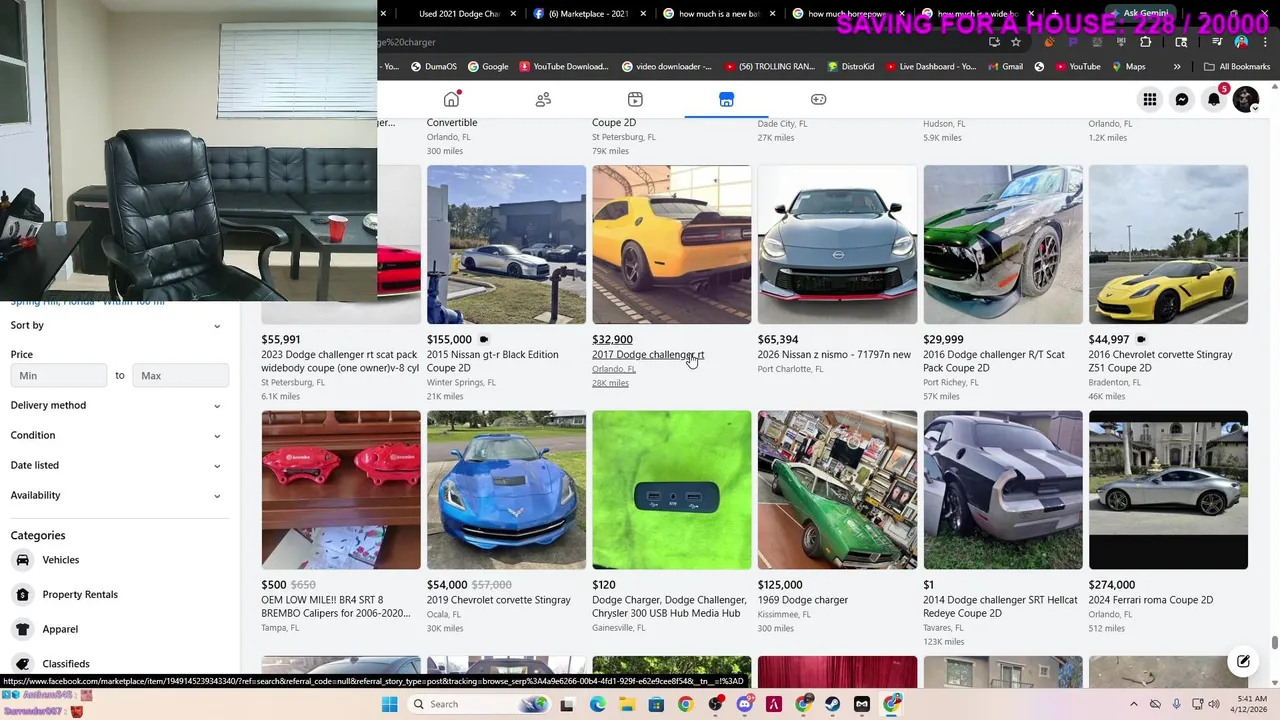Click the compose new message pencil icon
The image size is (1280, 720).
pos(1243,661)
